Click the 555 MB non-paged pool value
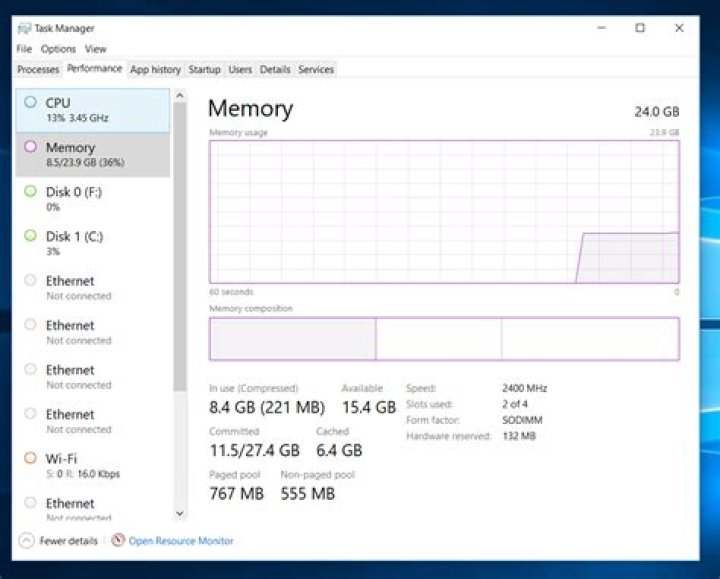 (308, 494)
